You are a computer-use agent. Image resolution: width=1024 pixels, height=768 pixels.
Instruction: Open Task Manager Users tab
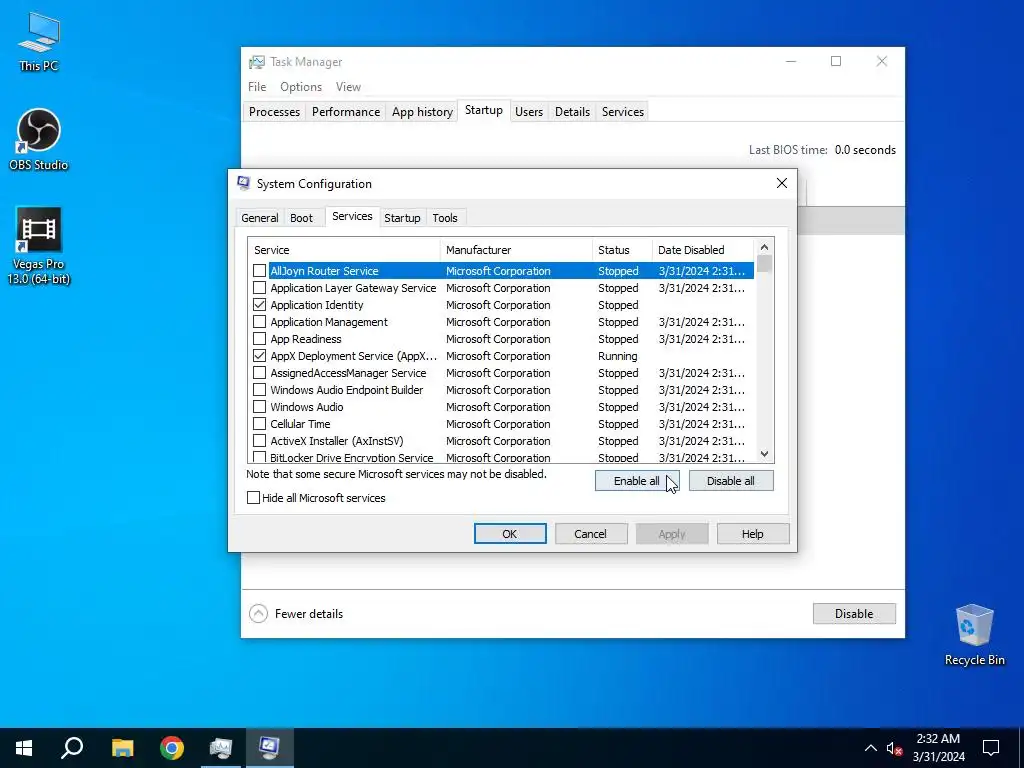pos(528,112)
